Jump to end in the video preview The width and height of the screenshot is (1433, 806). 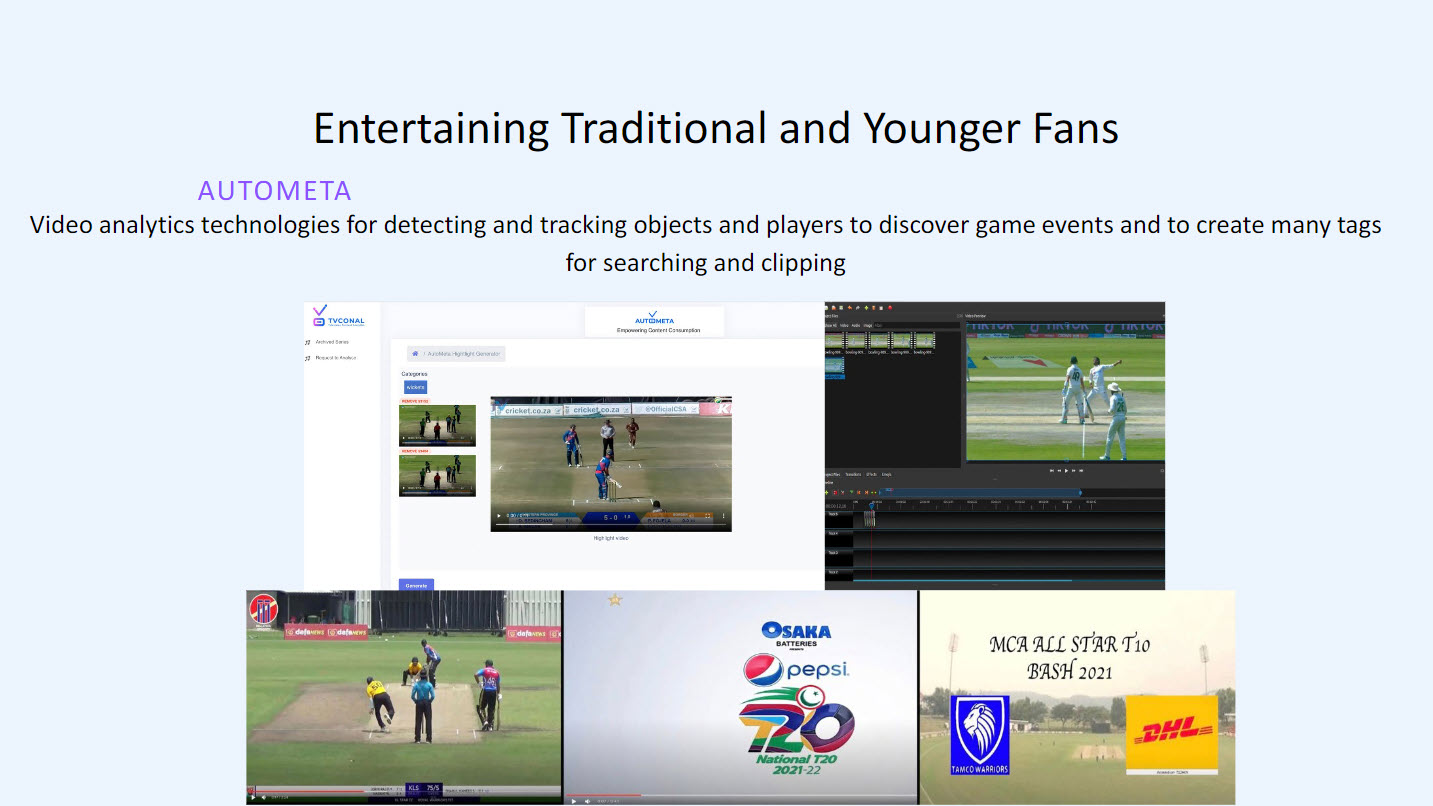(1083, 470)
